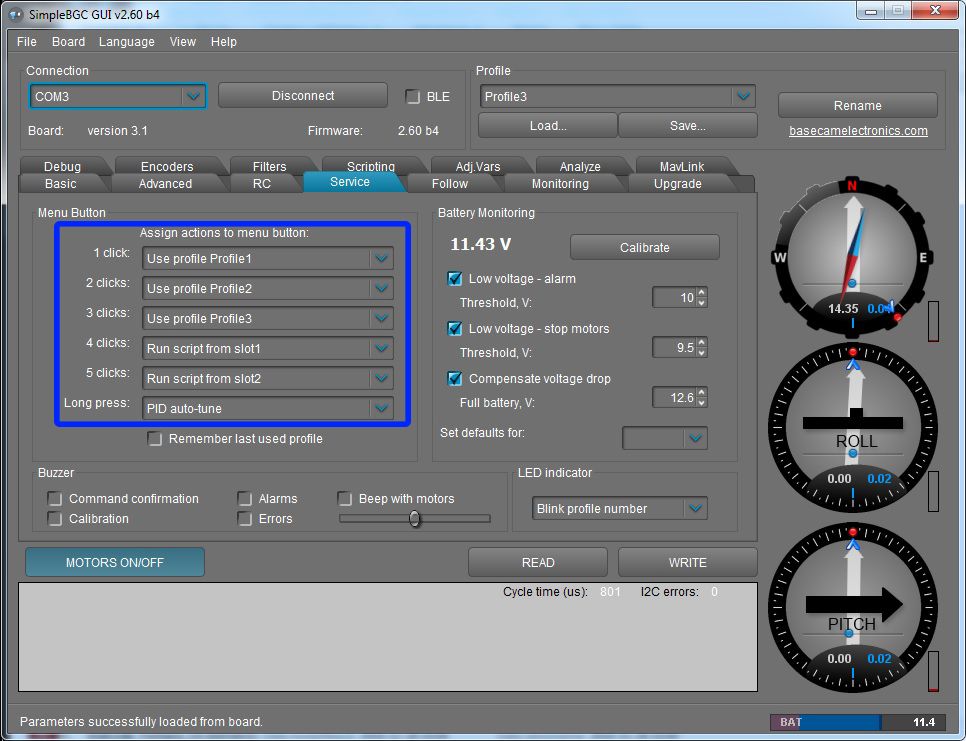Viewport: 966px width, 741px height.
Task: Enable Beep with motors checkbox
Action: pos(345,498)
